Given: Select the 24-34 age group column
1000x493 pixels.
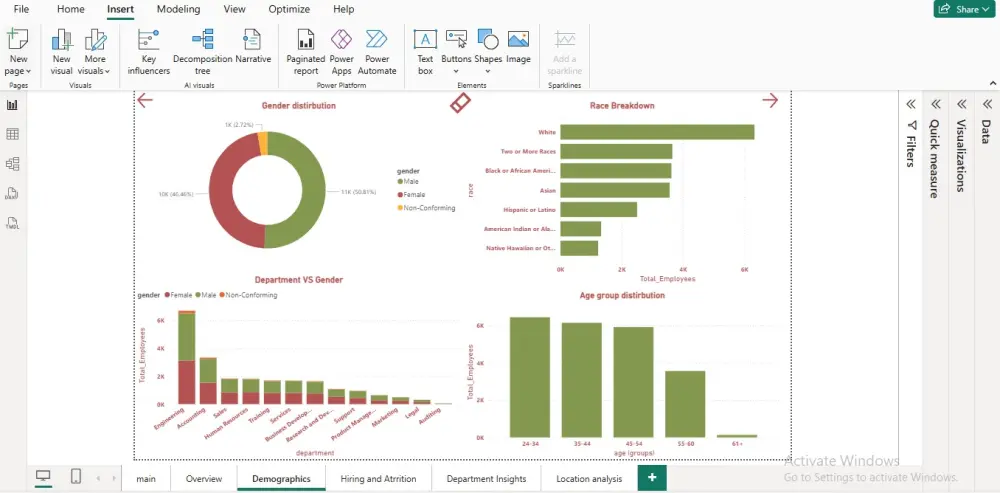Looking at the screenshot, I should (x=529, y=377).
